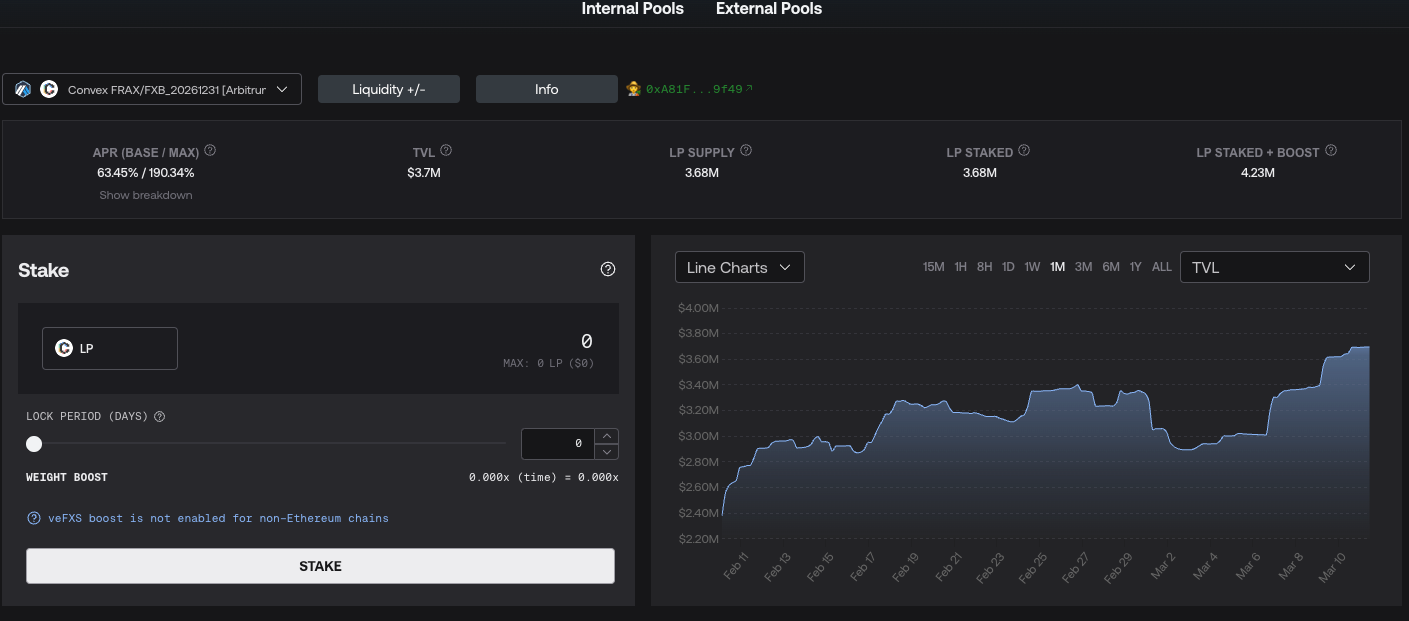Click the Lock Period help icon
The height and width of the screenshot is (621, 1409).
160,416
